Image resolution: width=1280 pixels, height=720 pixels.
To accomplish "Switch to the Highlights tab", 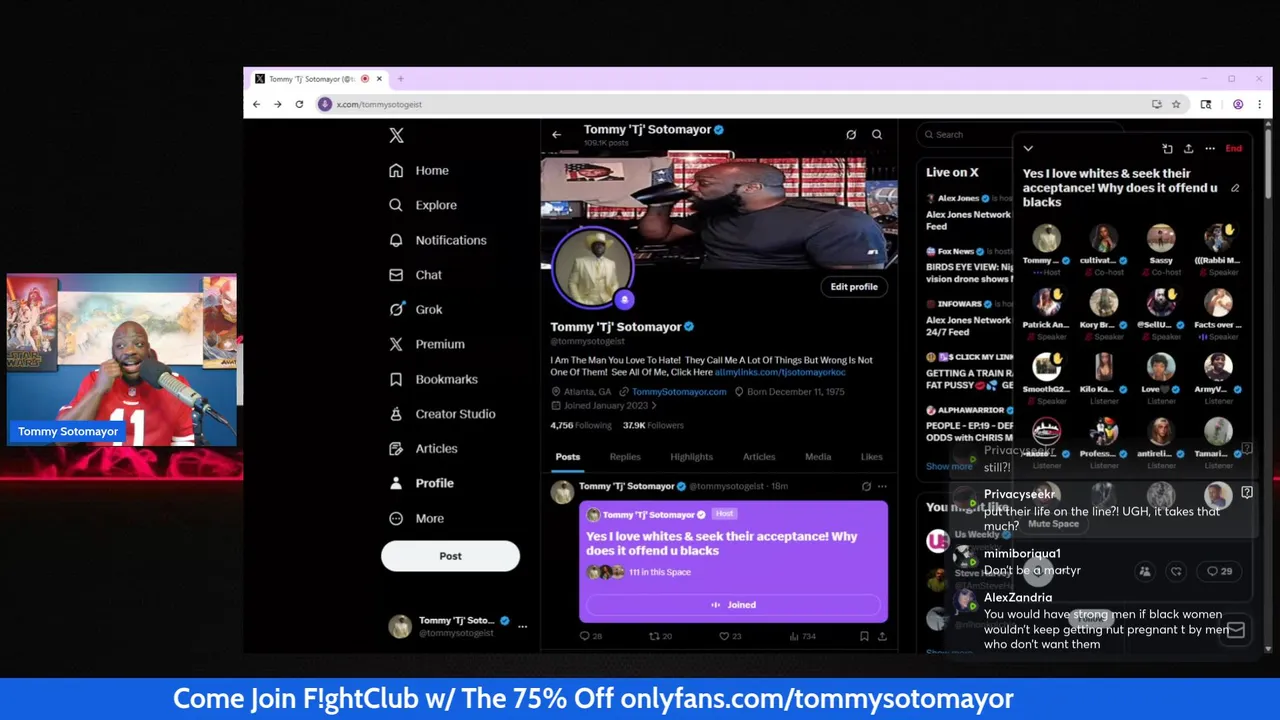I will point(692,457).
